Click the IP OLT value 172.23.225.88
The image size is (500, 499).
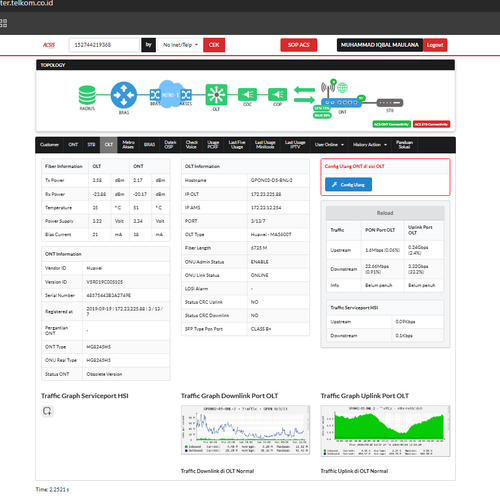(266, 194)
